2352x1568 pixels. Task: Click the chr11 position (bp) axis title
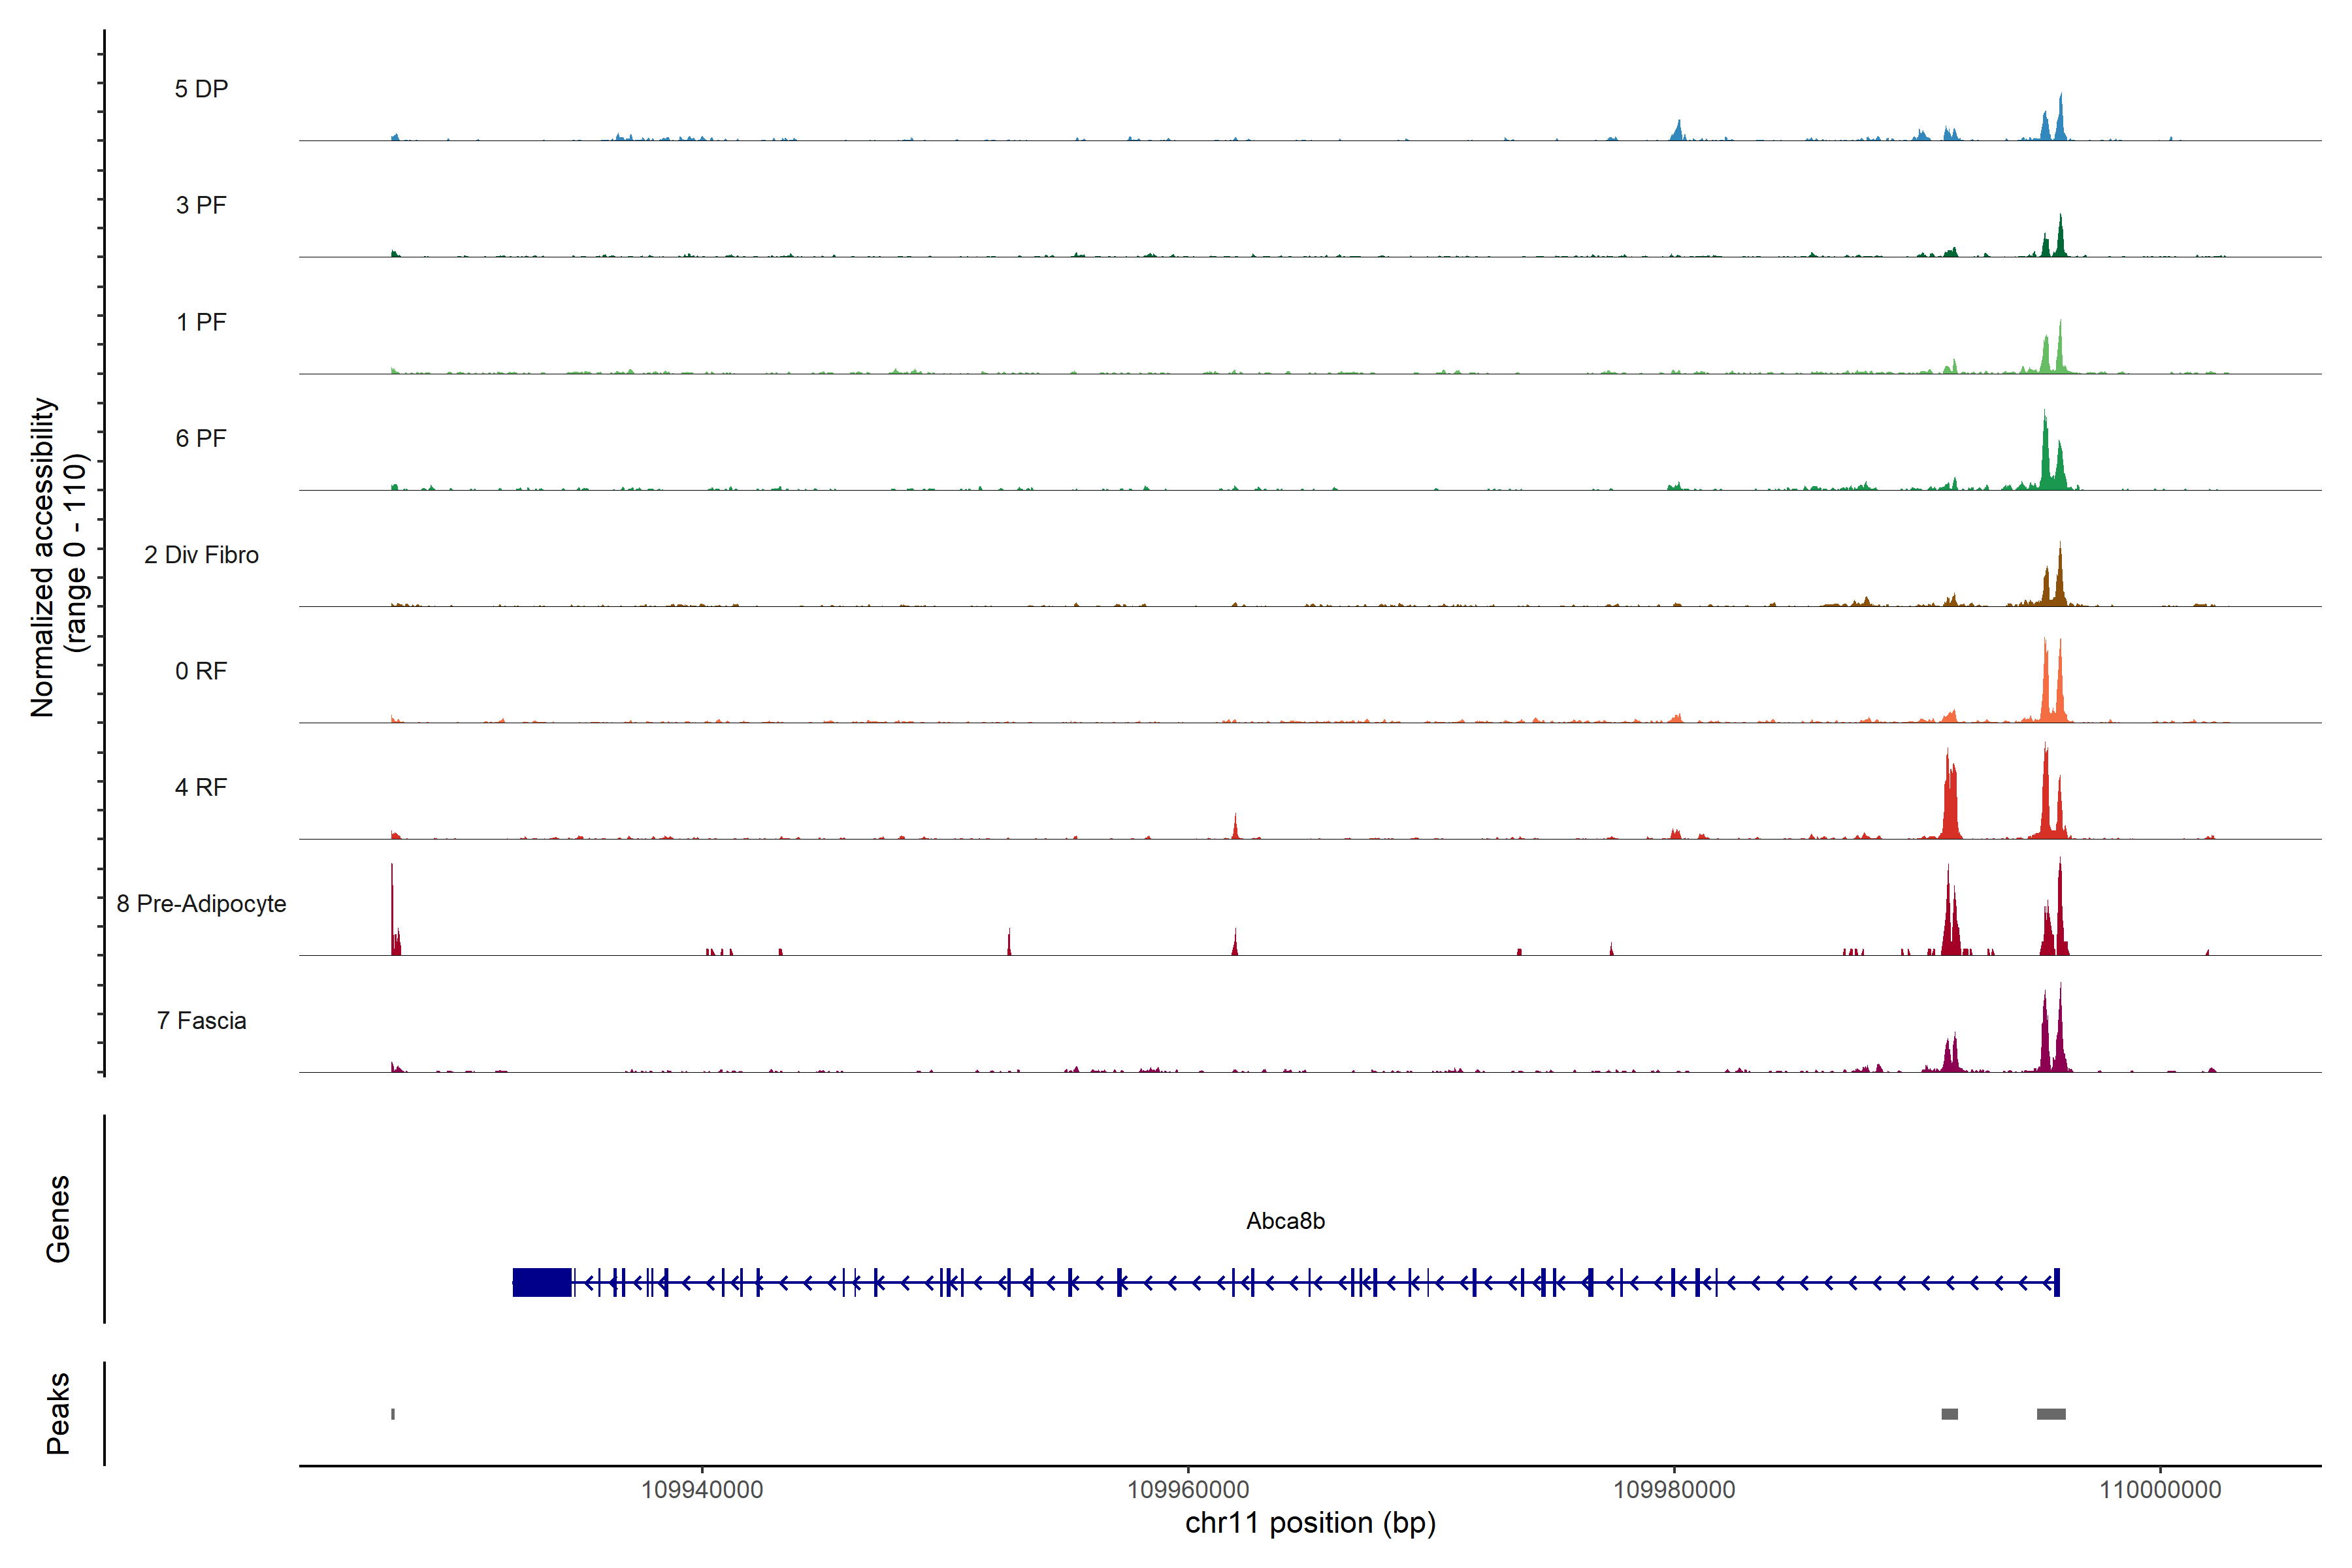(1310, 1523)
